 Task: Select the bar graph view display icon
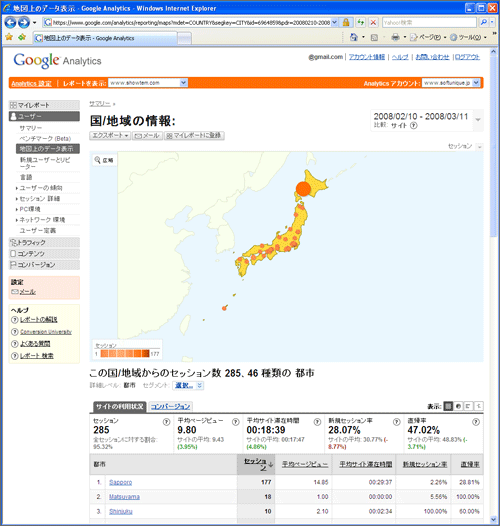coord(468,406)
